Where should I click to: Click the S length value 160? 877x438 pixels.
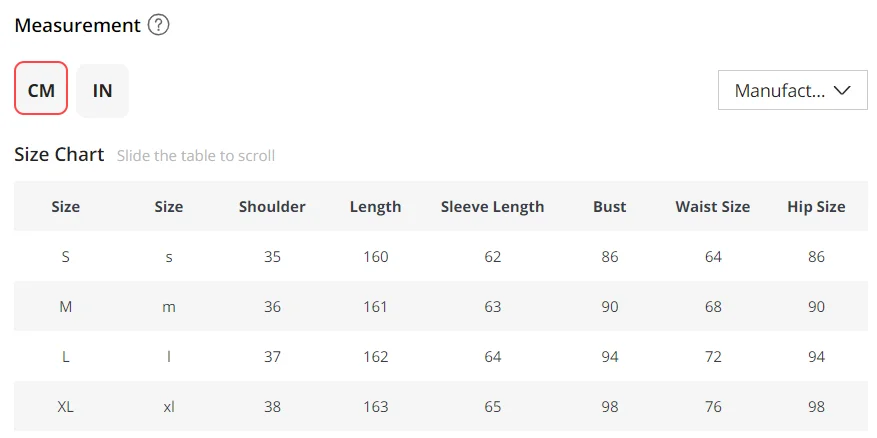pos(375,257)
